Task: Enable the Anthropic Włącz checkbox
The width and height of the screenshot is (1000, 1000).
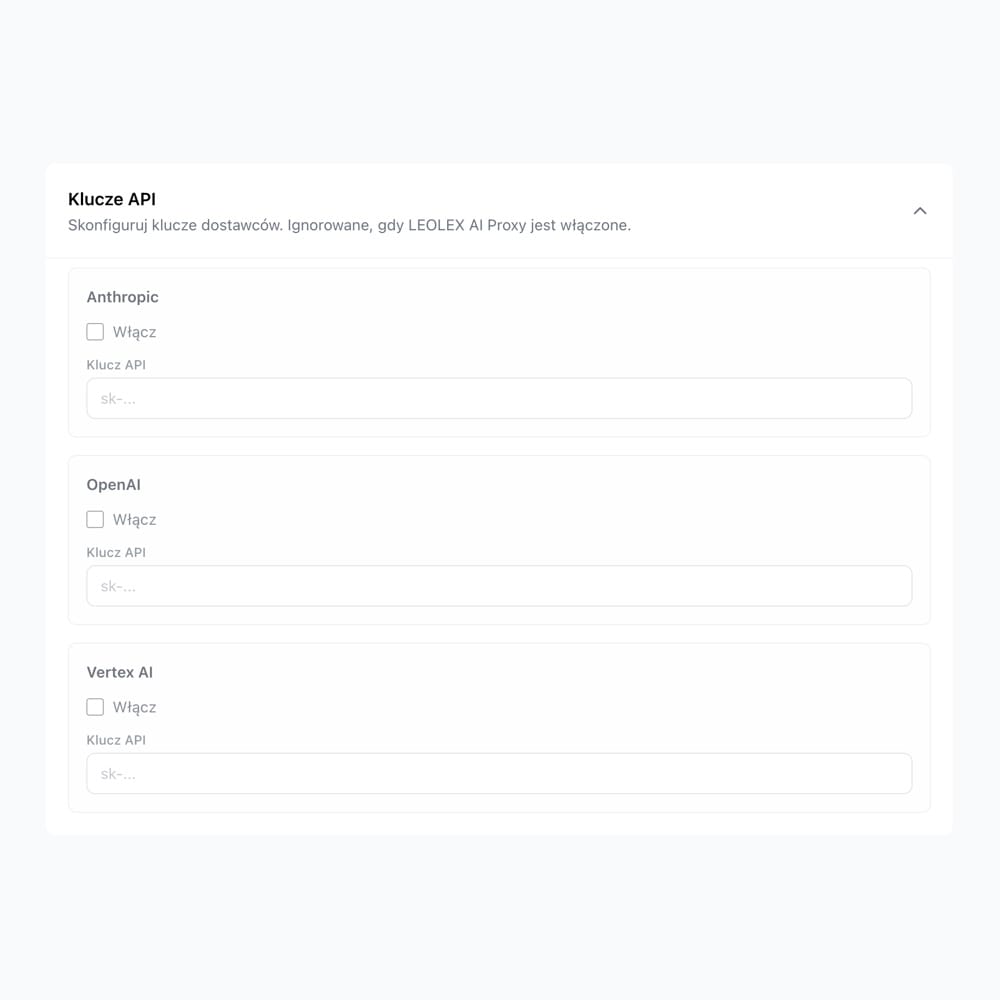Action: coord(95,332)
